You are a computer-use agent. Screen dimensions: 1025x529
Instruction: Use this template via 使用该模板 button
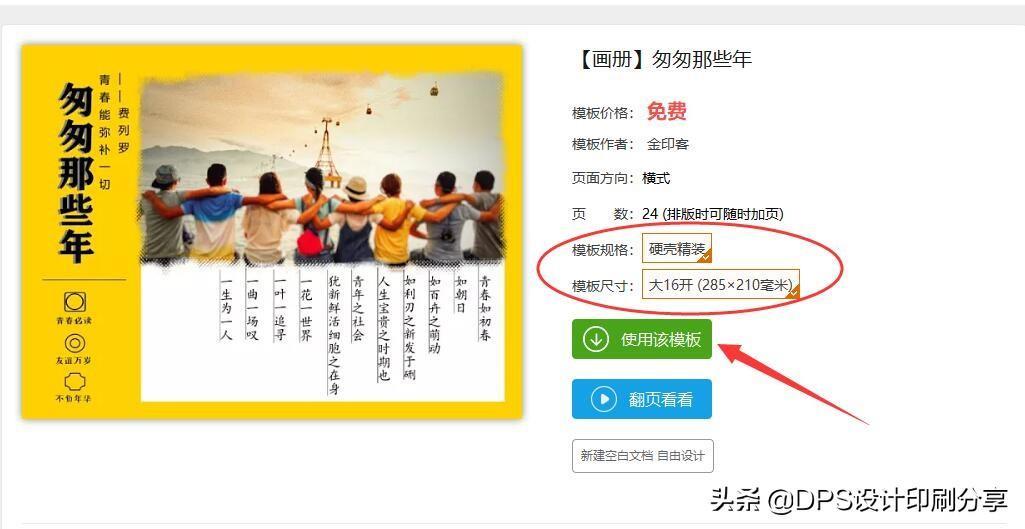pos(641,339)
